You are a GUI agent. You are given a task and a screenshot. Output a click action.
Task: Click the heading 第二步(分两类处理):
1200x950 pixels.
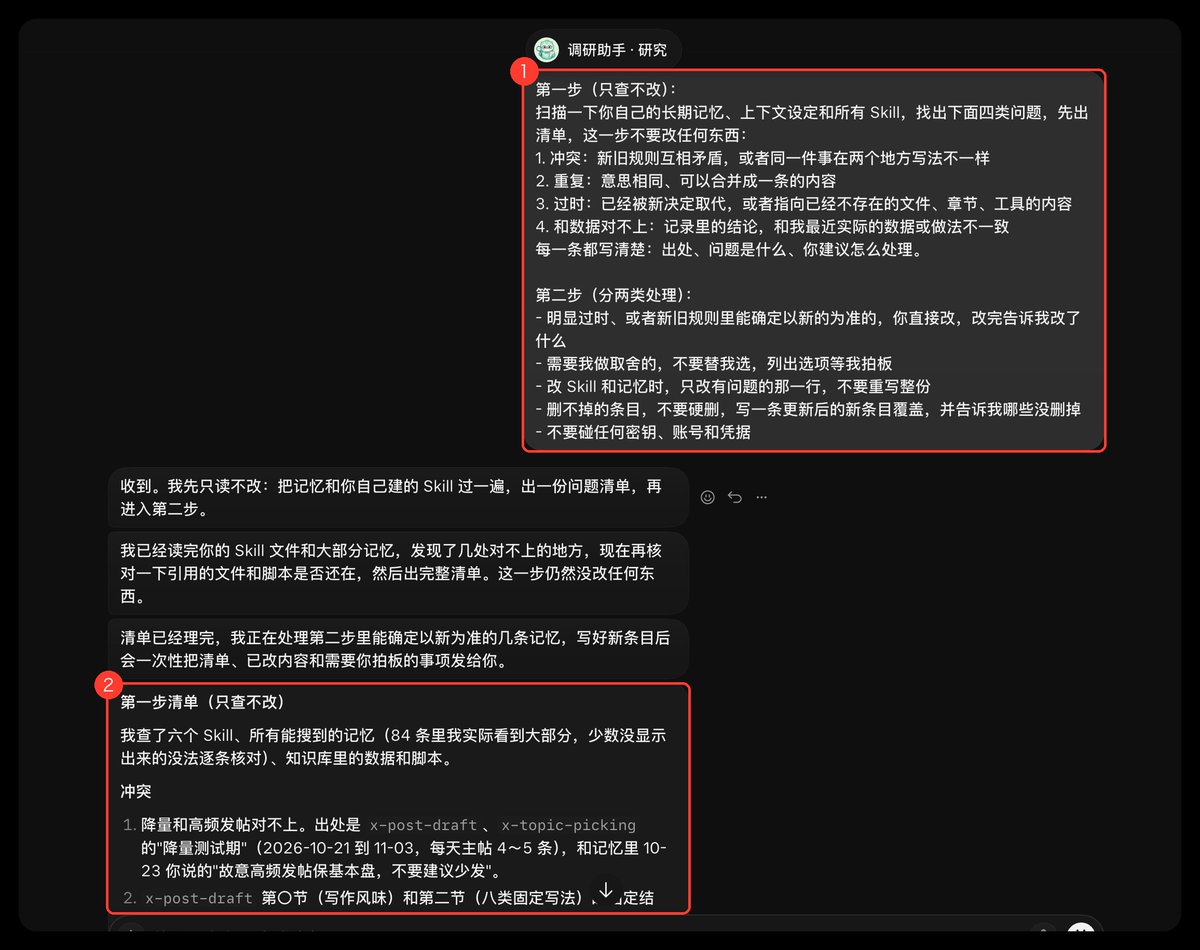(614, 295)
